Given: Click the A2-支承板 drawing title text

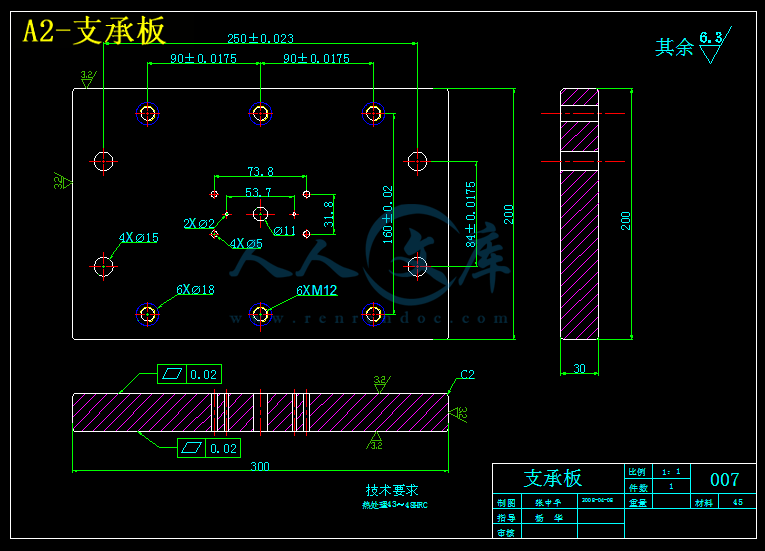Looking at the screenshot, I should point(94,31).
